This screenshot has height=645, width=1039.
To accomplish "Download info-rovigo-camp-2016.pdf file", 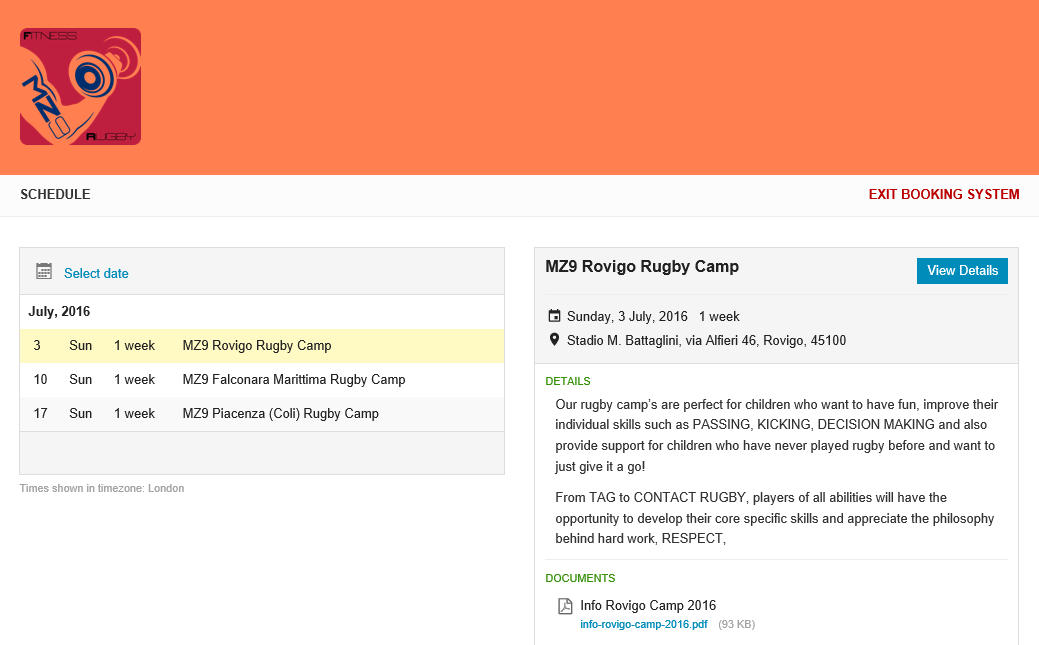I will pos(643,625).
